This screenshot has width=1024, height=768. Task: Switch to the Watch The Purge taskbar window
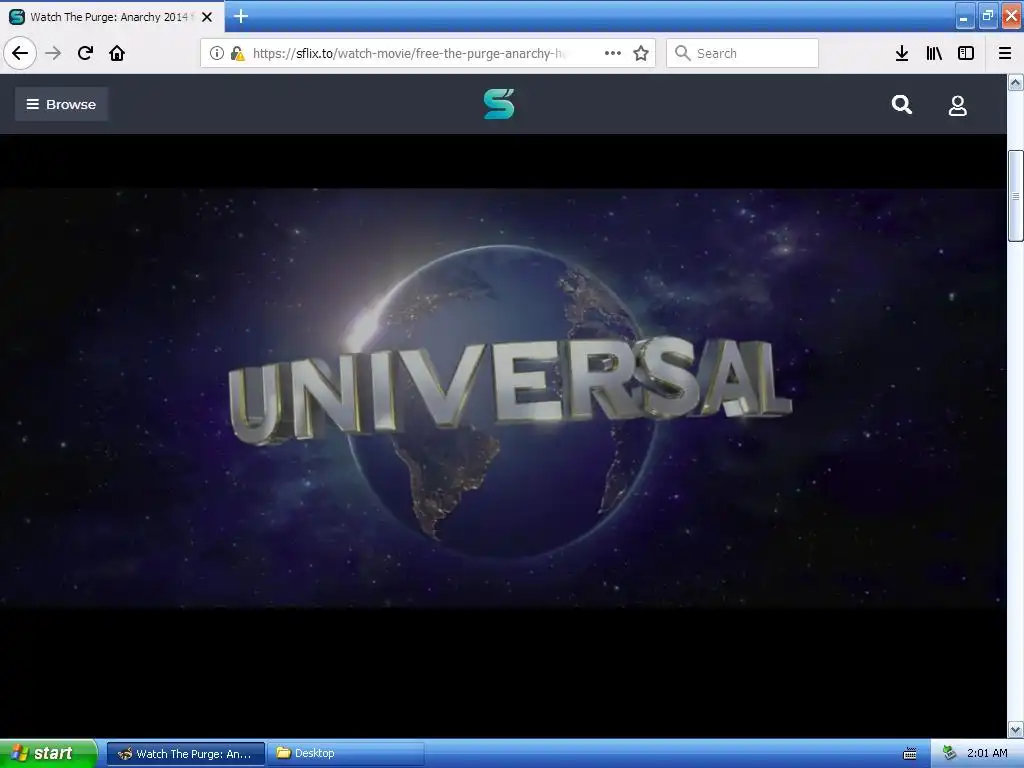(186, 754)
